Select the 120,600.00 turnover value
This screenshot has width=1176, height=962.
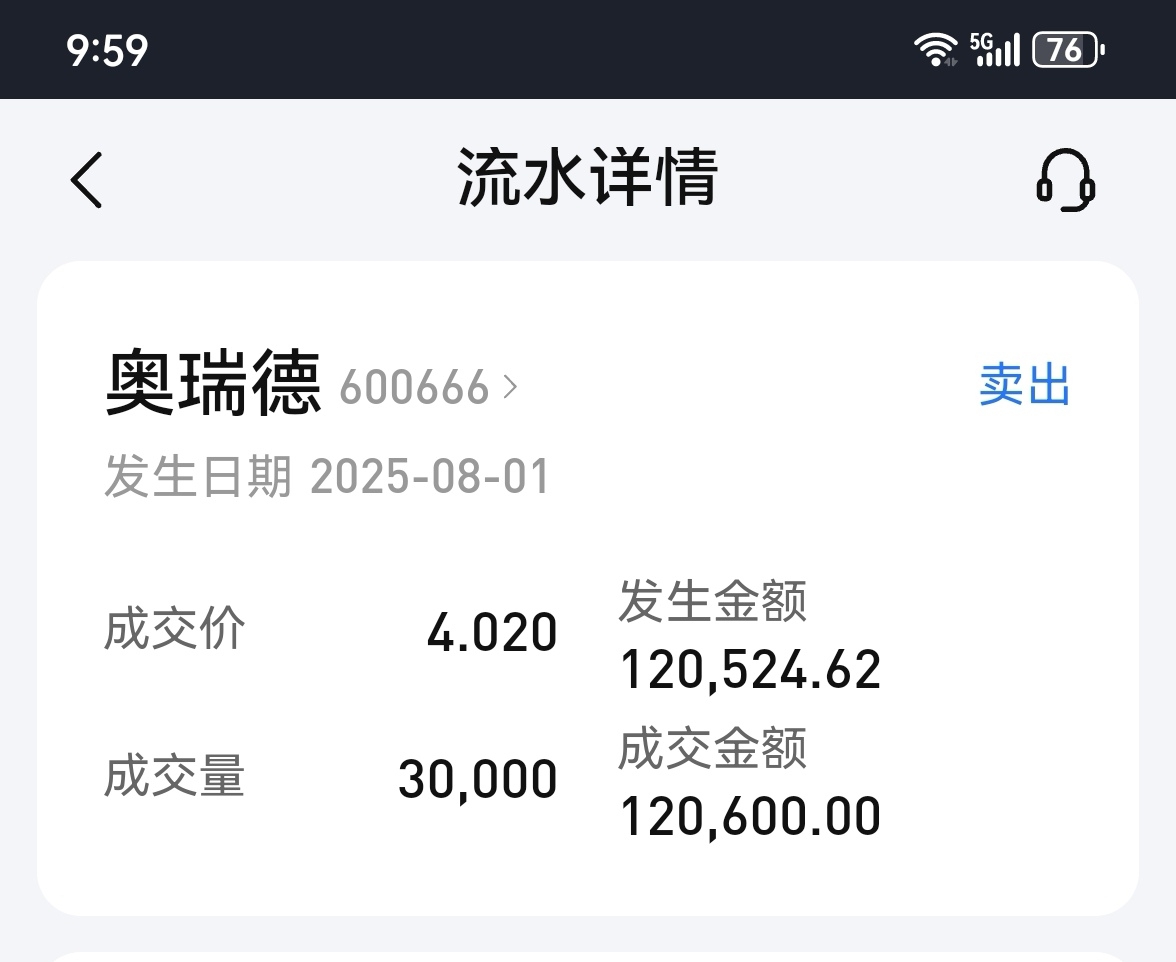(x=750, y=817)
